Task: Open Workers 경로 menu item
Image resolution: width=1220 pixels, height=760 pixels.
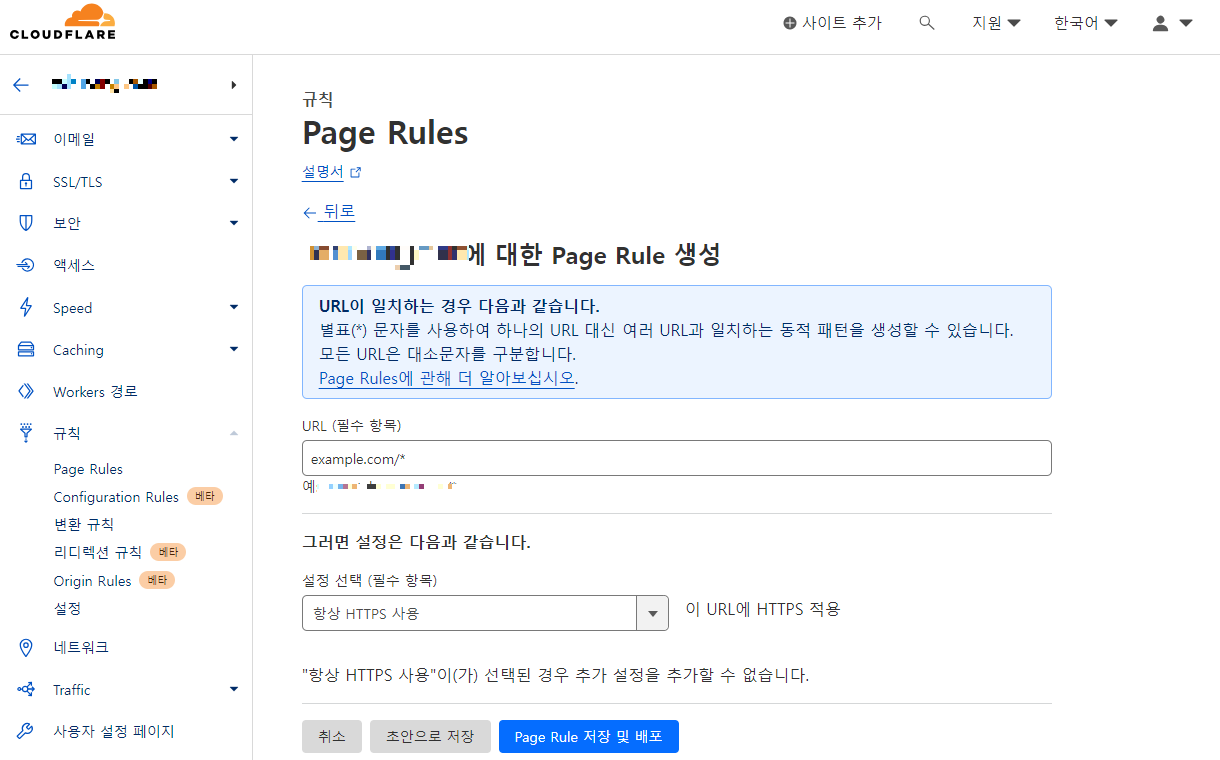Action: point(95,392)
